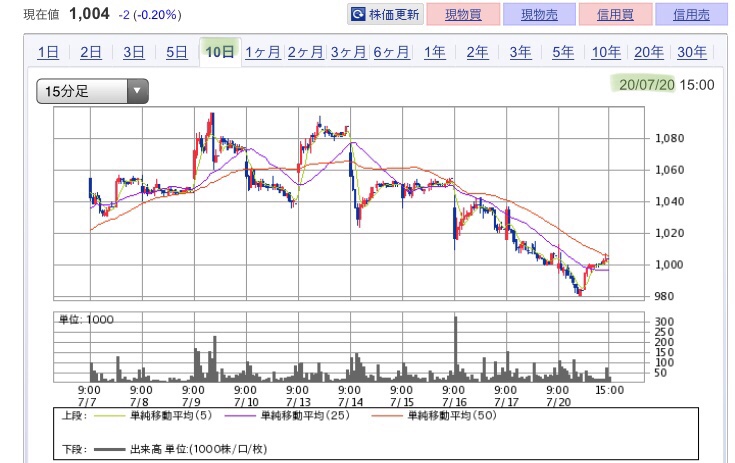Screen dimensions: 735x463
Task: Select the 5日 chart period
Action: [177, 52]
